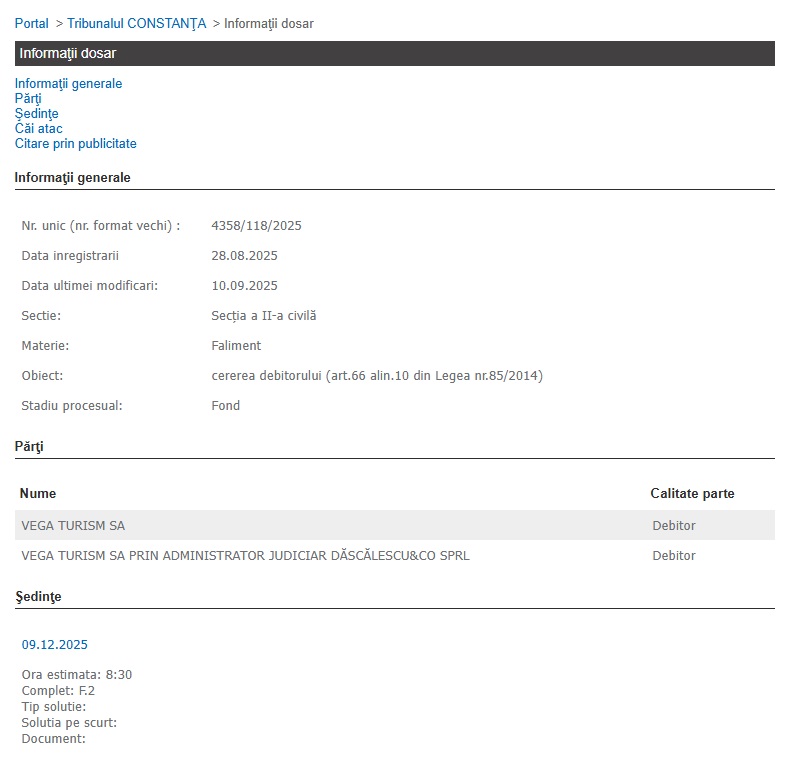This screenshot has height=759, width=788.
Task: Jump to Căi atac anchor link
Action: pos(39,129)
